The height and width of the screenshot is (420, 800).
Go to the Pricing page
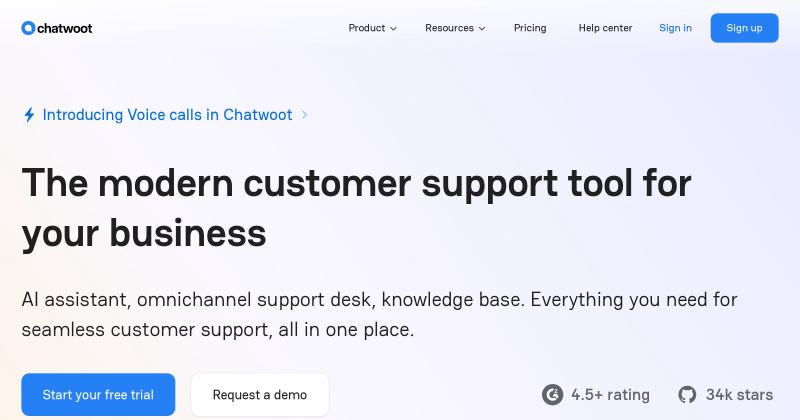click(x=530, y=28)
